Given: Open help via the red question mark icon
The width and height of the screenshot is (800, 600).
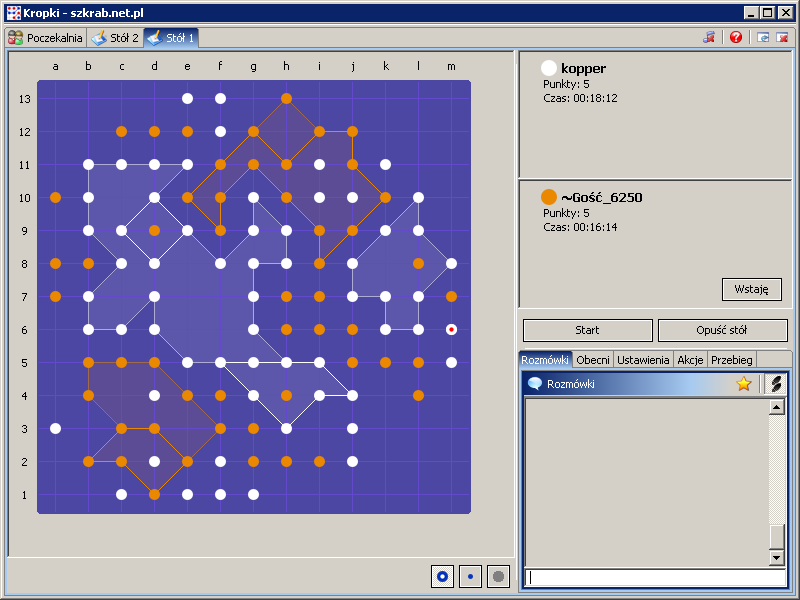Looking at the screenshot, I should click(736, 37).
